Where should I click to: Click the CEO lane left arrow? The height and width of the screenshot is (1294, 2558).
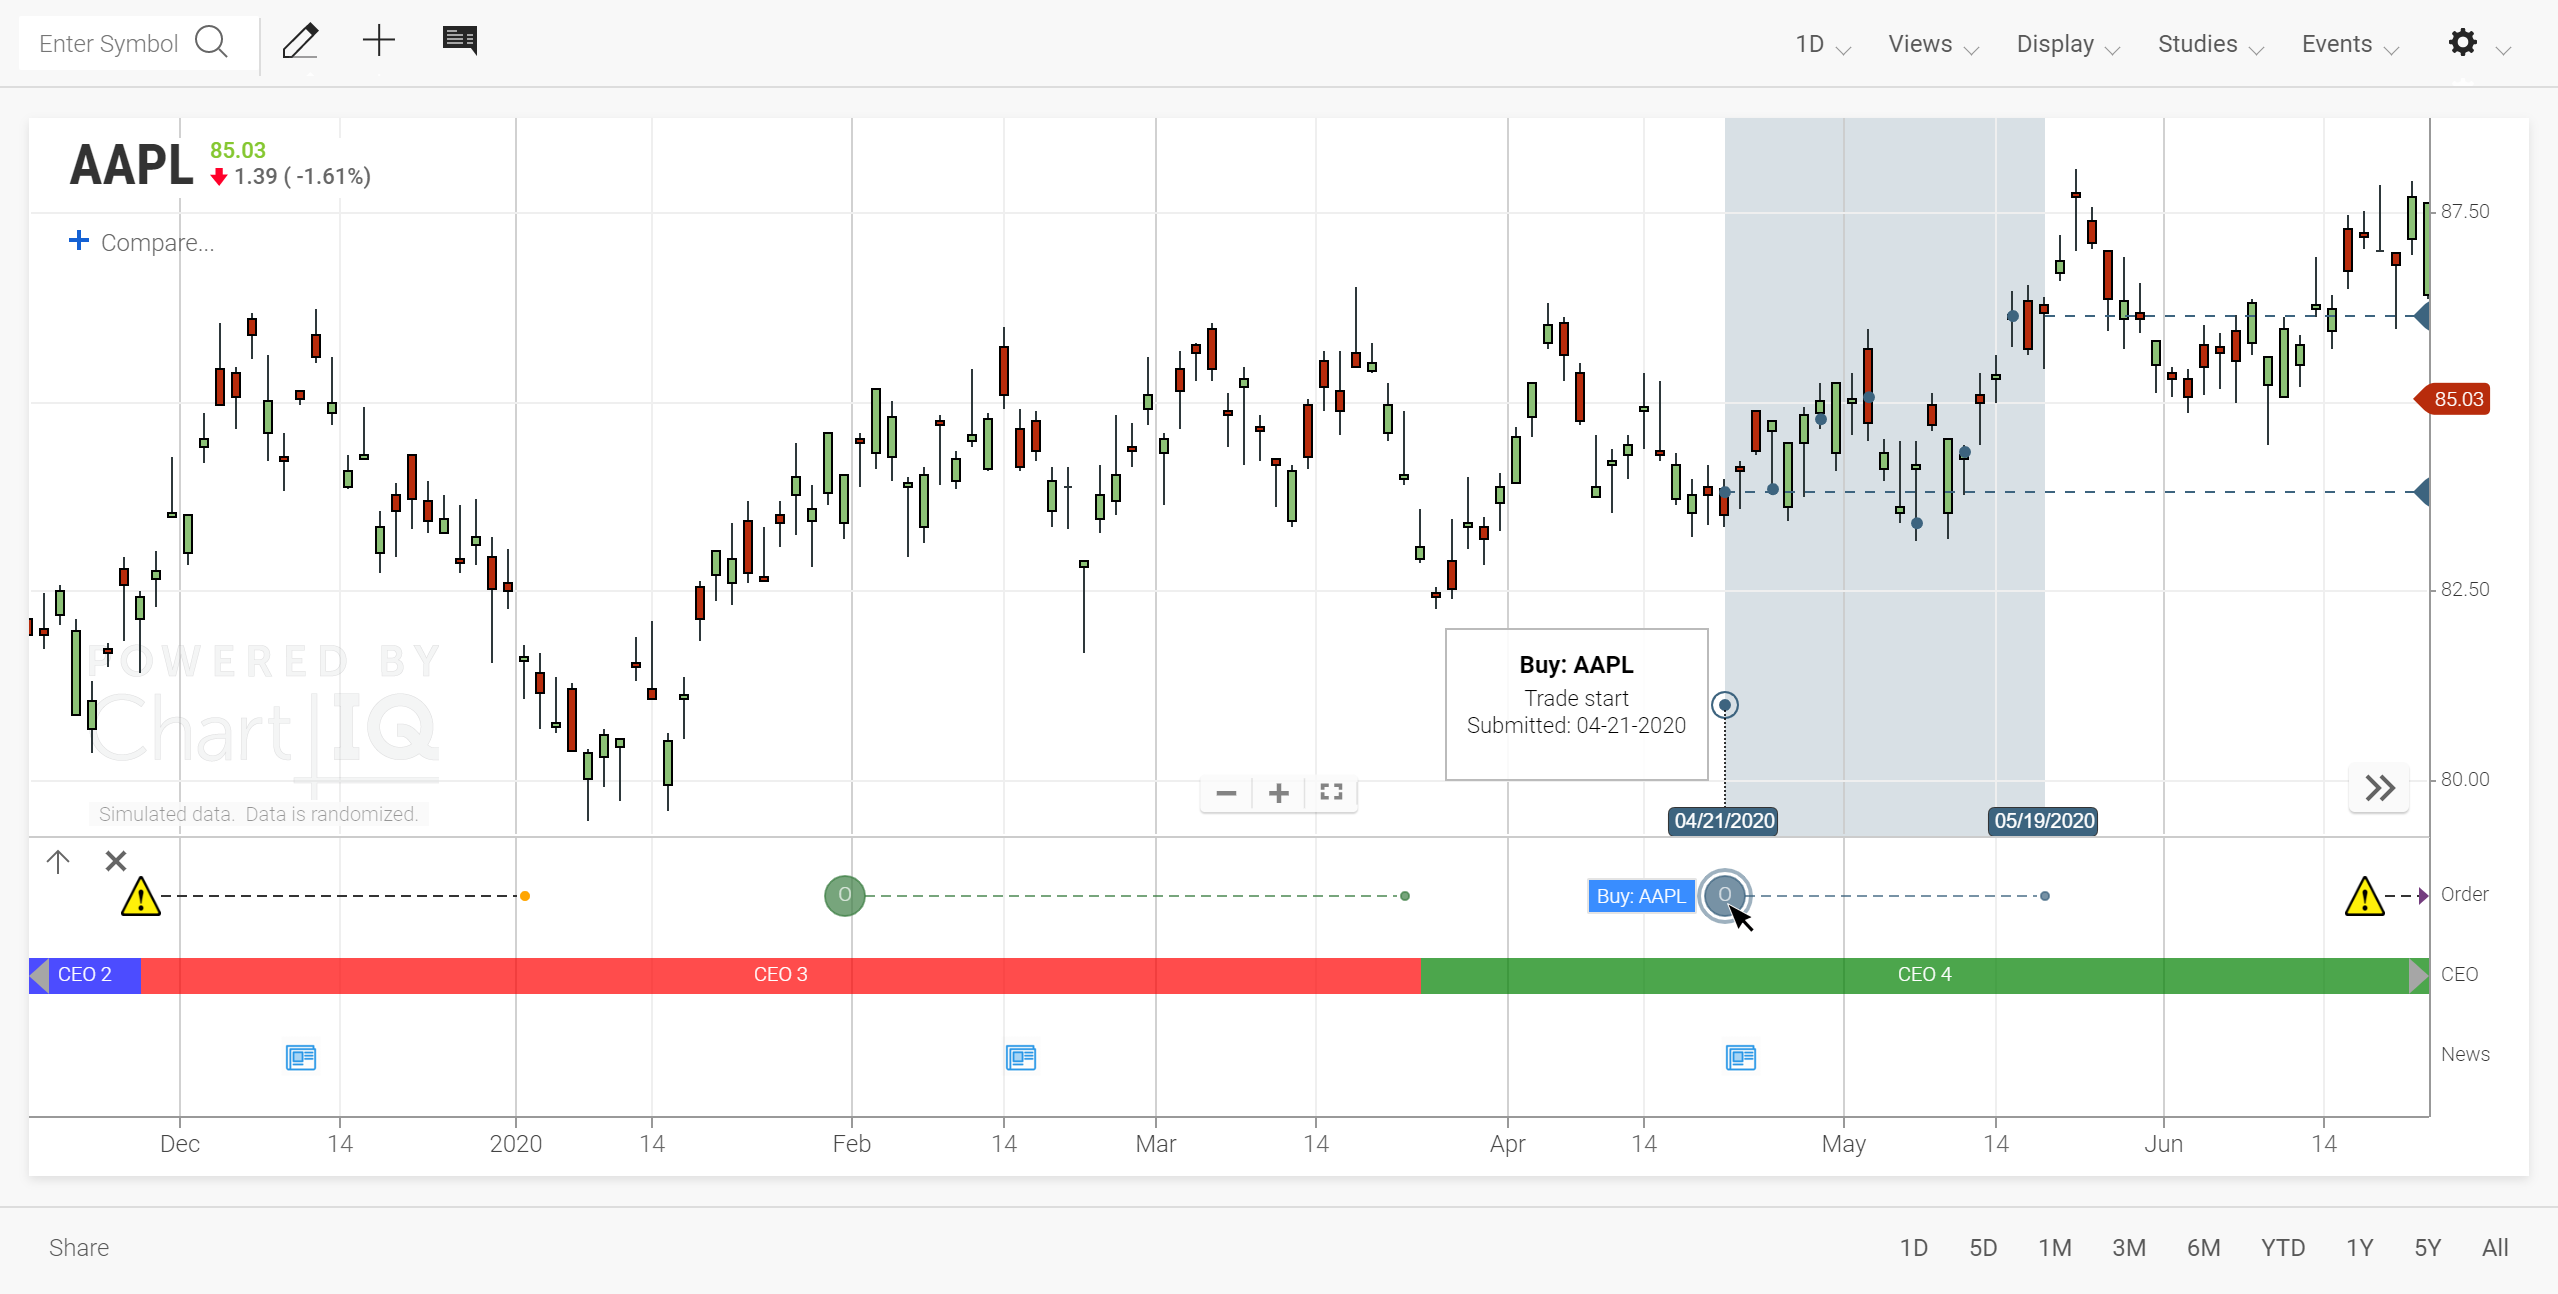pyautogui.click(x=39, y=975)
